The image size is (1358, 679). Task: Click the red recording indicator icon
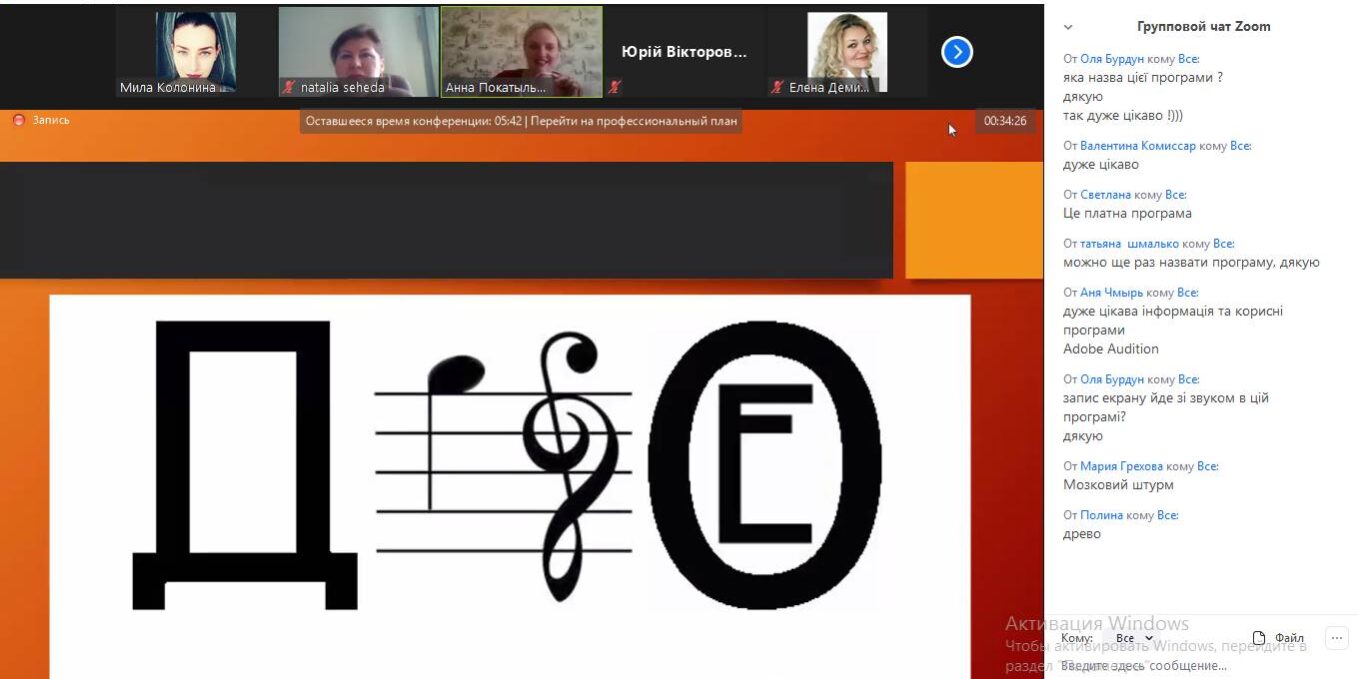point(18,120)
